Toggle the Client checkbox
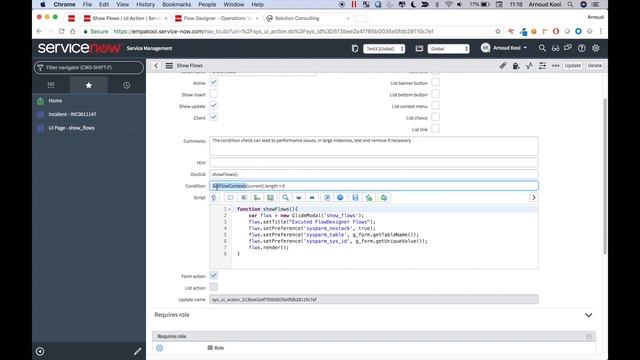This screenshot has width=640, height=360. [213, 117]
